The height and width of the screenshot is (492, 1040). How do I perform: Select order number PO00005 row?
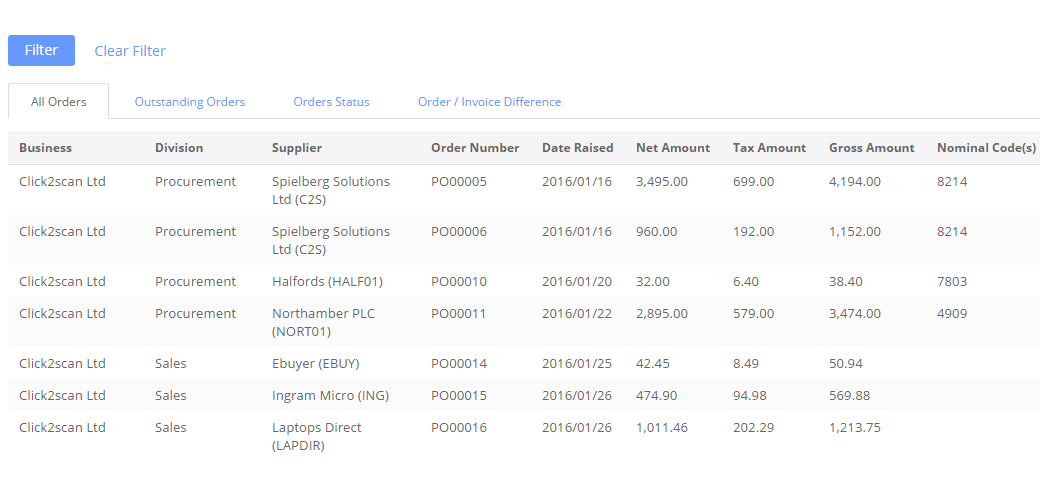click(524, 190)
